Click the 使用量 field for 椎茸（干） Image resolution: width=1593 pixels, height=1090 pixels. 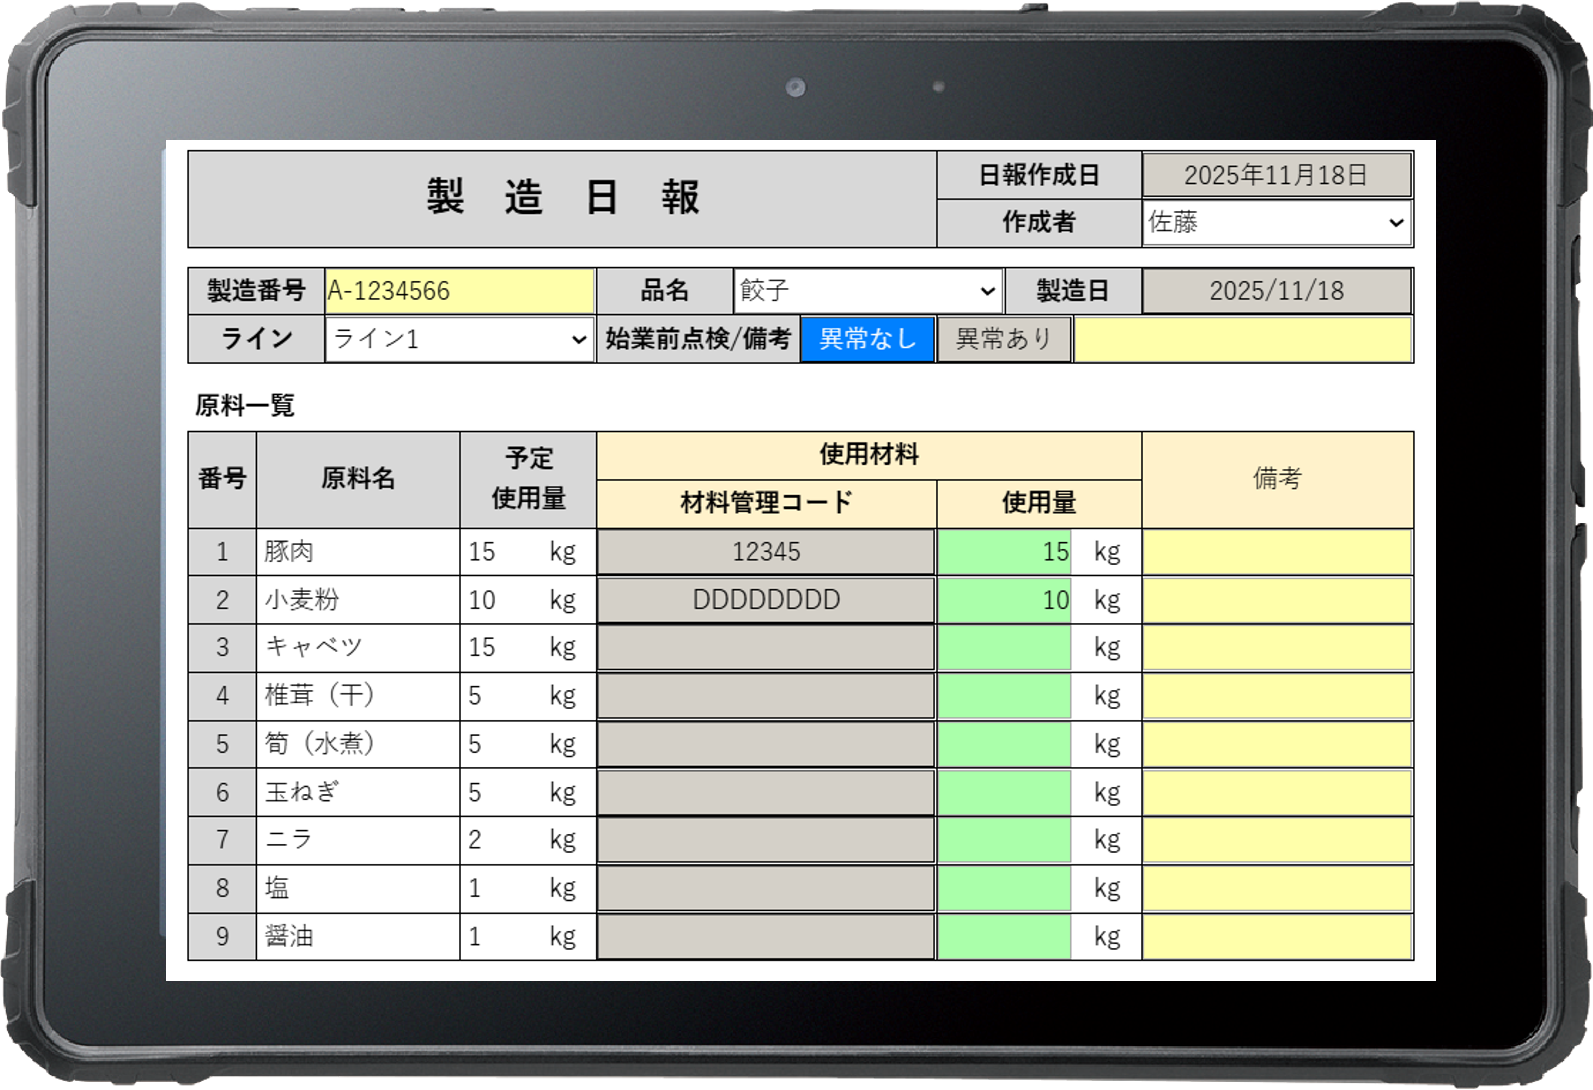1004,696
